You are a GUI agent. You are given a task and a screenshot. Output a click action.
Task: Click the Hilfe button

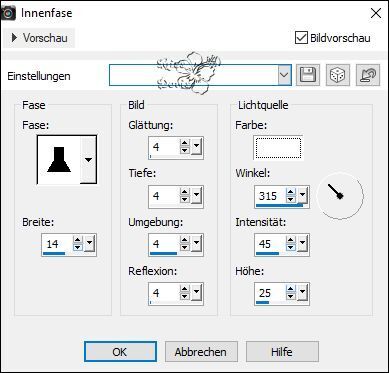[x=282, y=352]
